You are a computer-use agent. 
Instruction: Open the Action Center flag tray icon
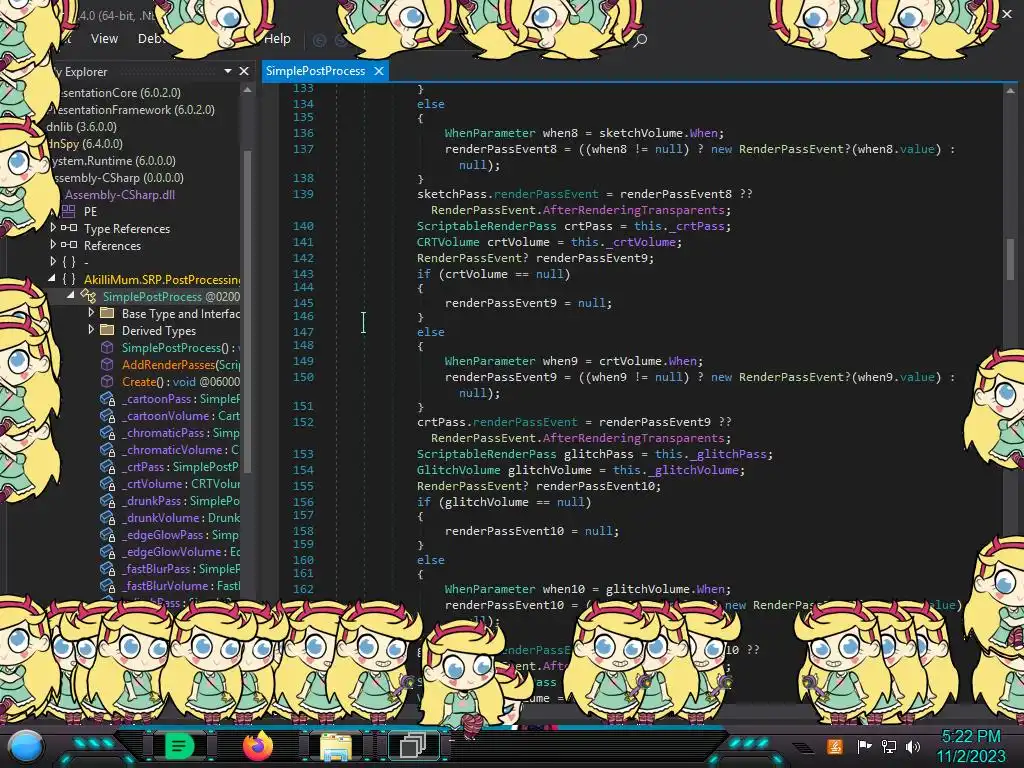pyautogui.click(x=864, y=746)
